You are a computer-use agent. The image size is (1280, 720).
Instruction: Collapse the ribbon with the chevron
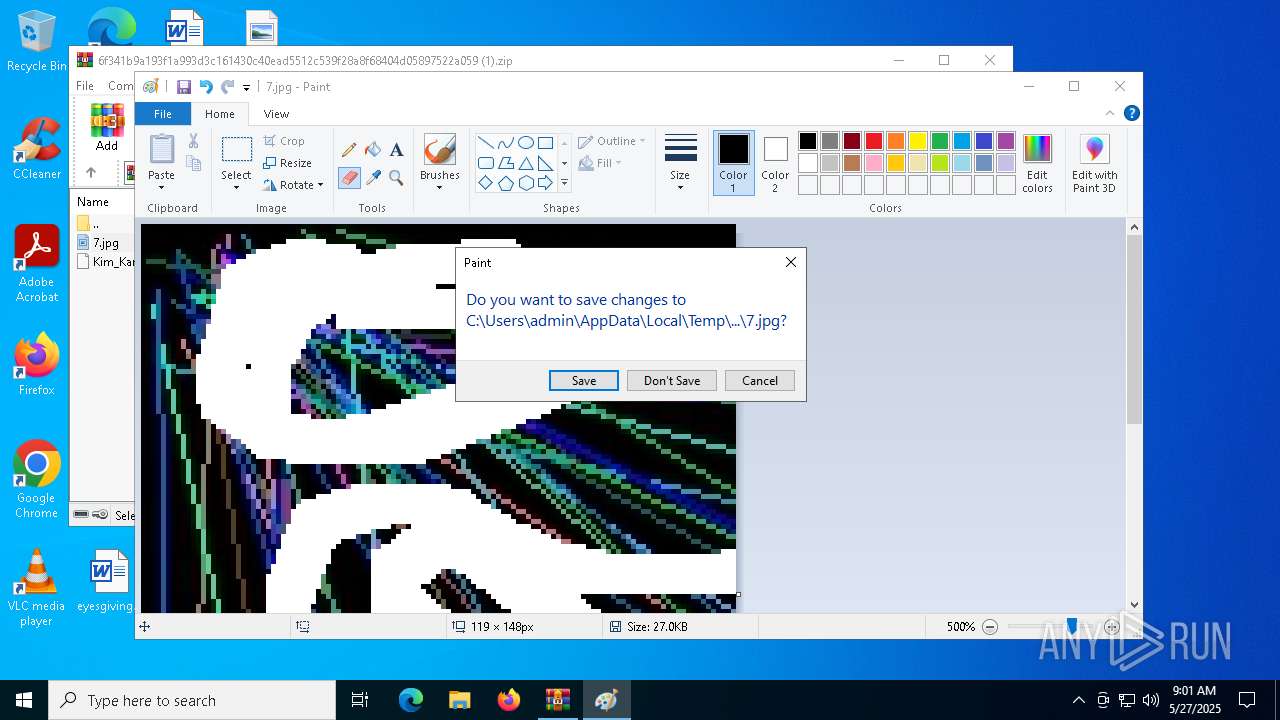1109,113
